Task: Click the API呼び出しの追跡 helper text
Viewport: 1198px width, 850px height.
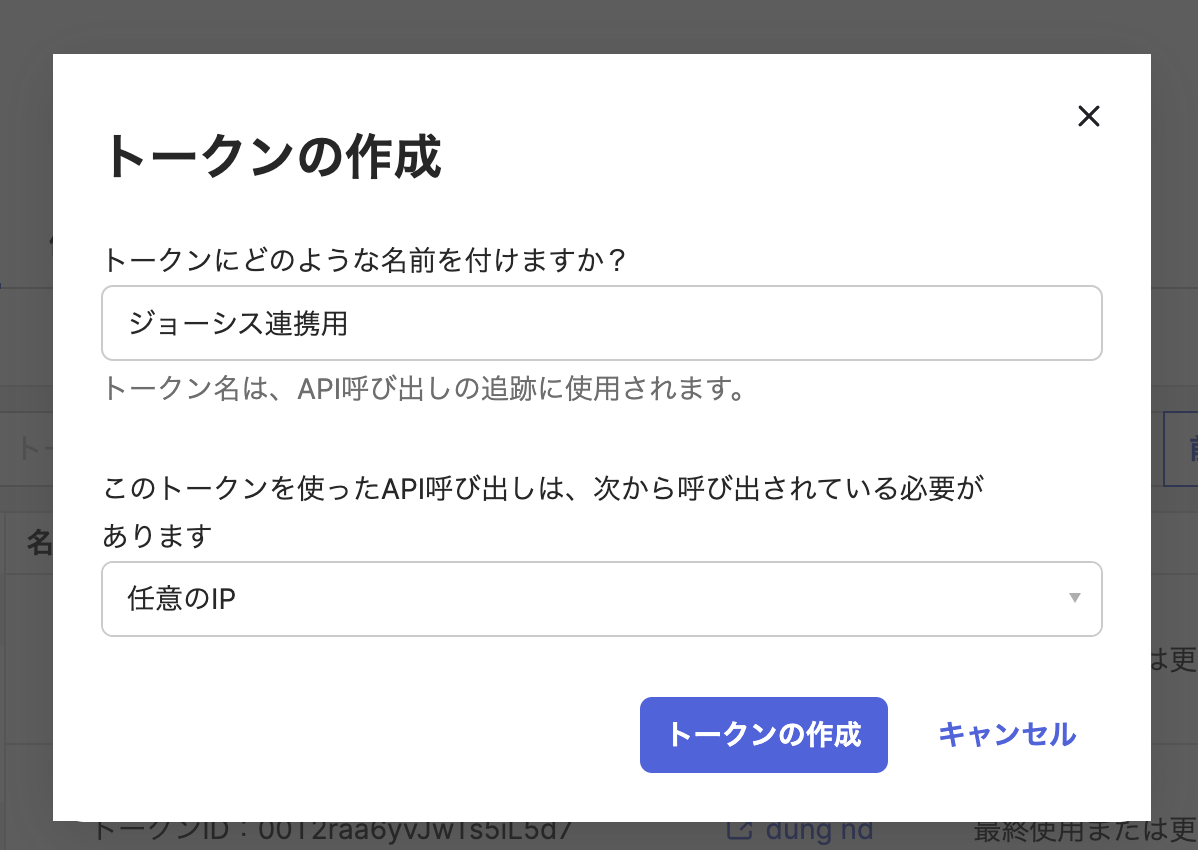Action: click(425, 388)
